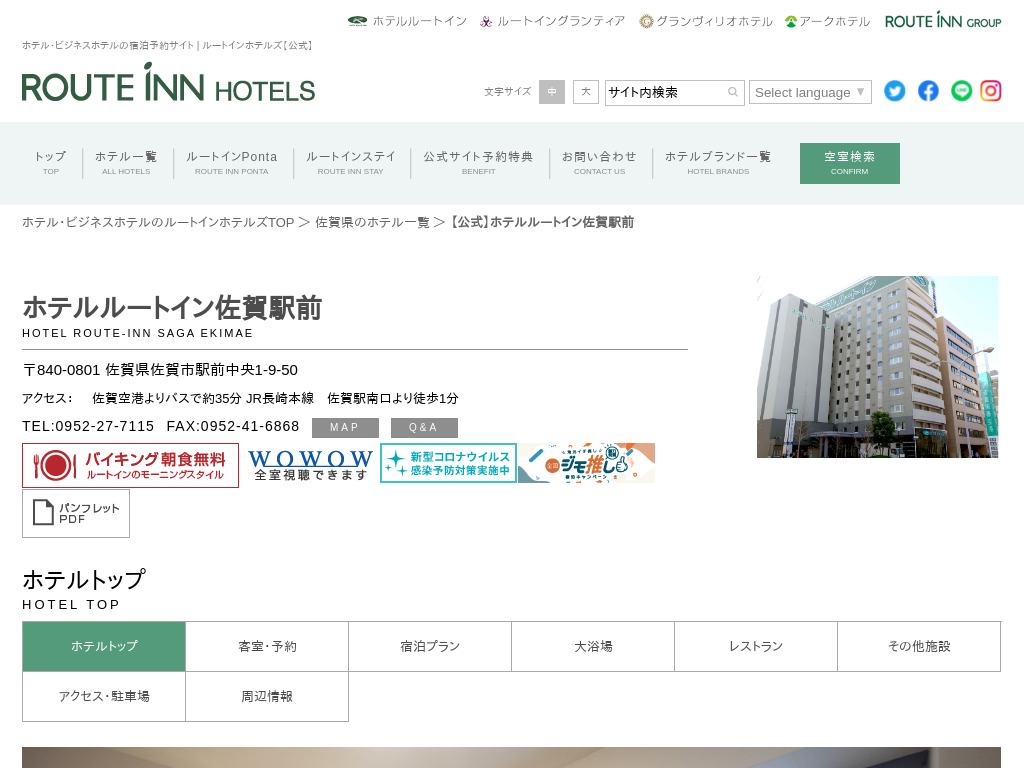Viewport: 1024px width, 768px height.
Task: Select the その他施設 tab
Action: coord(920,647)
